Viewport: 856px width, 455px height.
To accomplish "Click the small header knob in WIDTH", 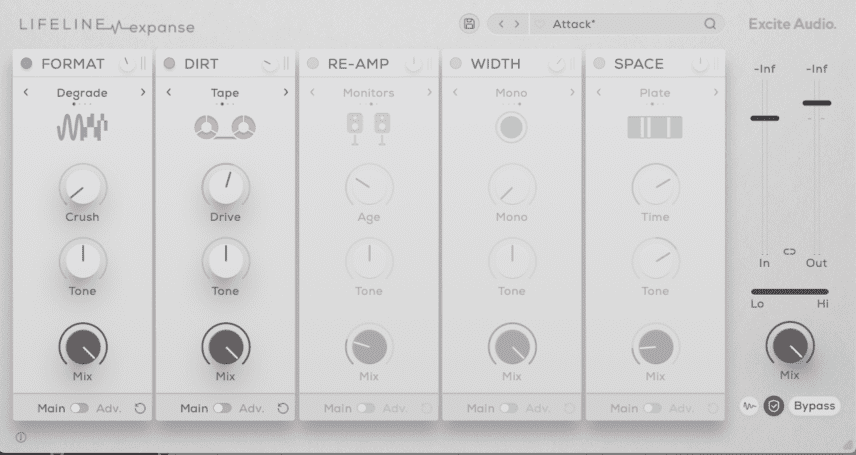I will coord(556,64).
